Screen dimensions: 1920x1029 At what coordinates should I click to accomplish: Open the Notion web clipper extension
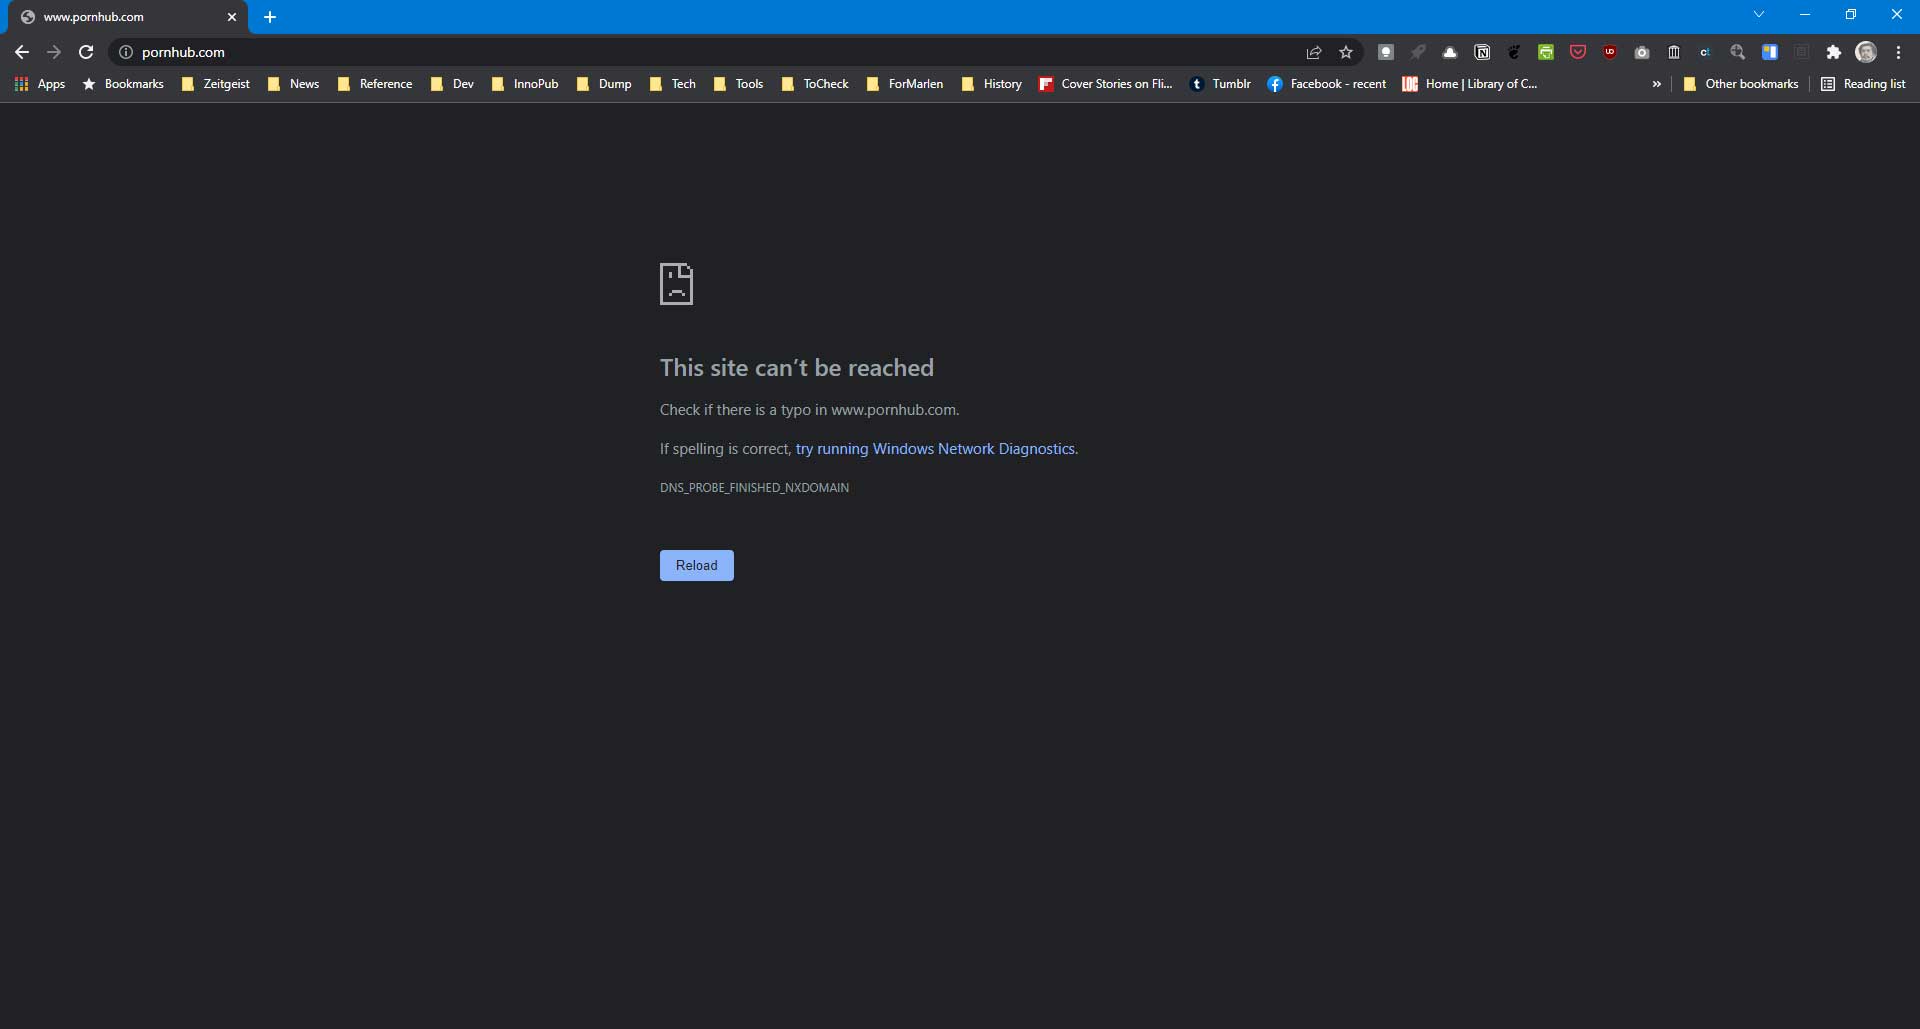click(1482, 52)
